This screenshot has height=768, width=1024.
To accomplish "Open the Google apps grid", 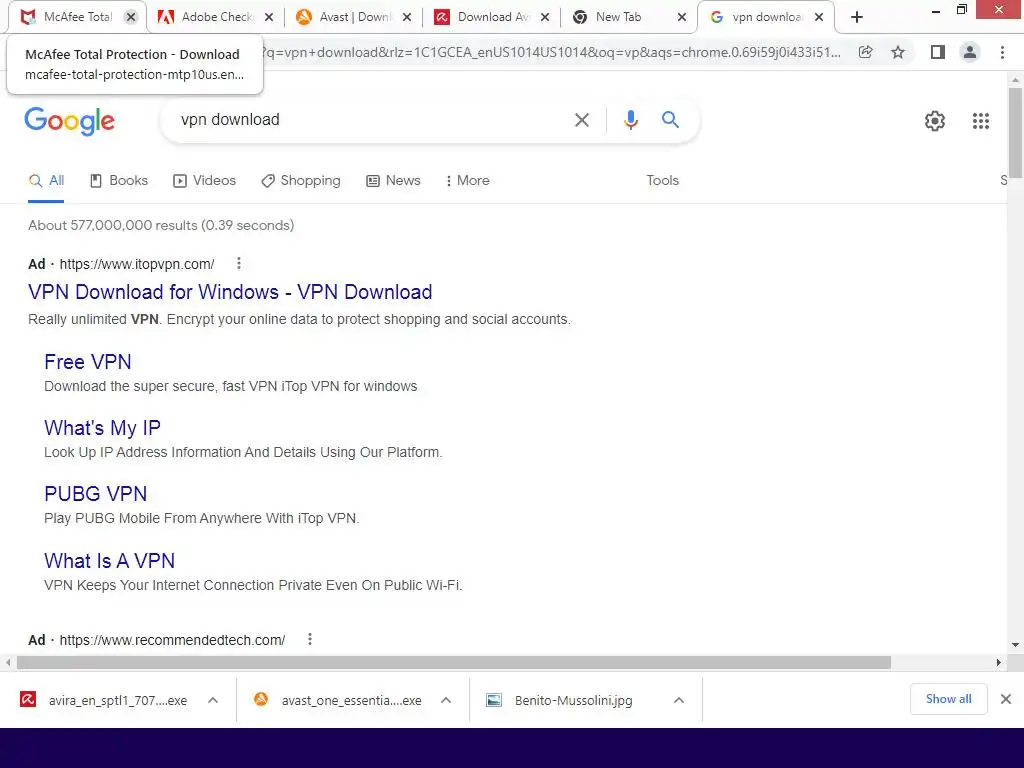I will click(981, 121).
